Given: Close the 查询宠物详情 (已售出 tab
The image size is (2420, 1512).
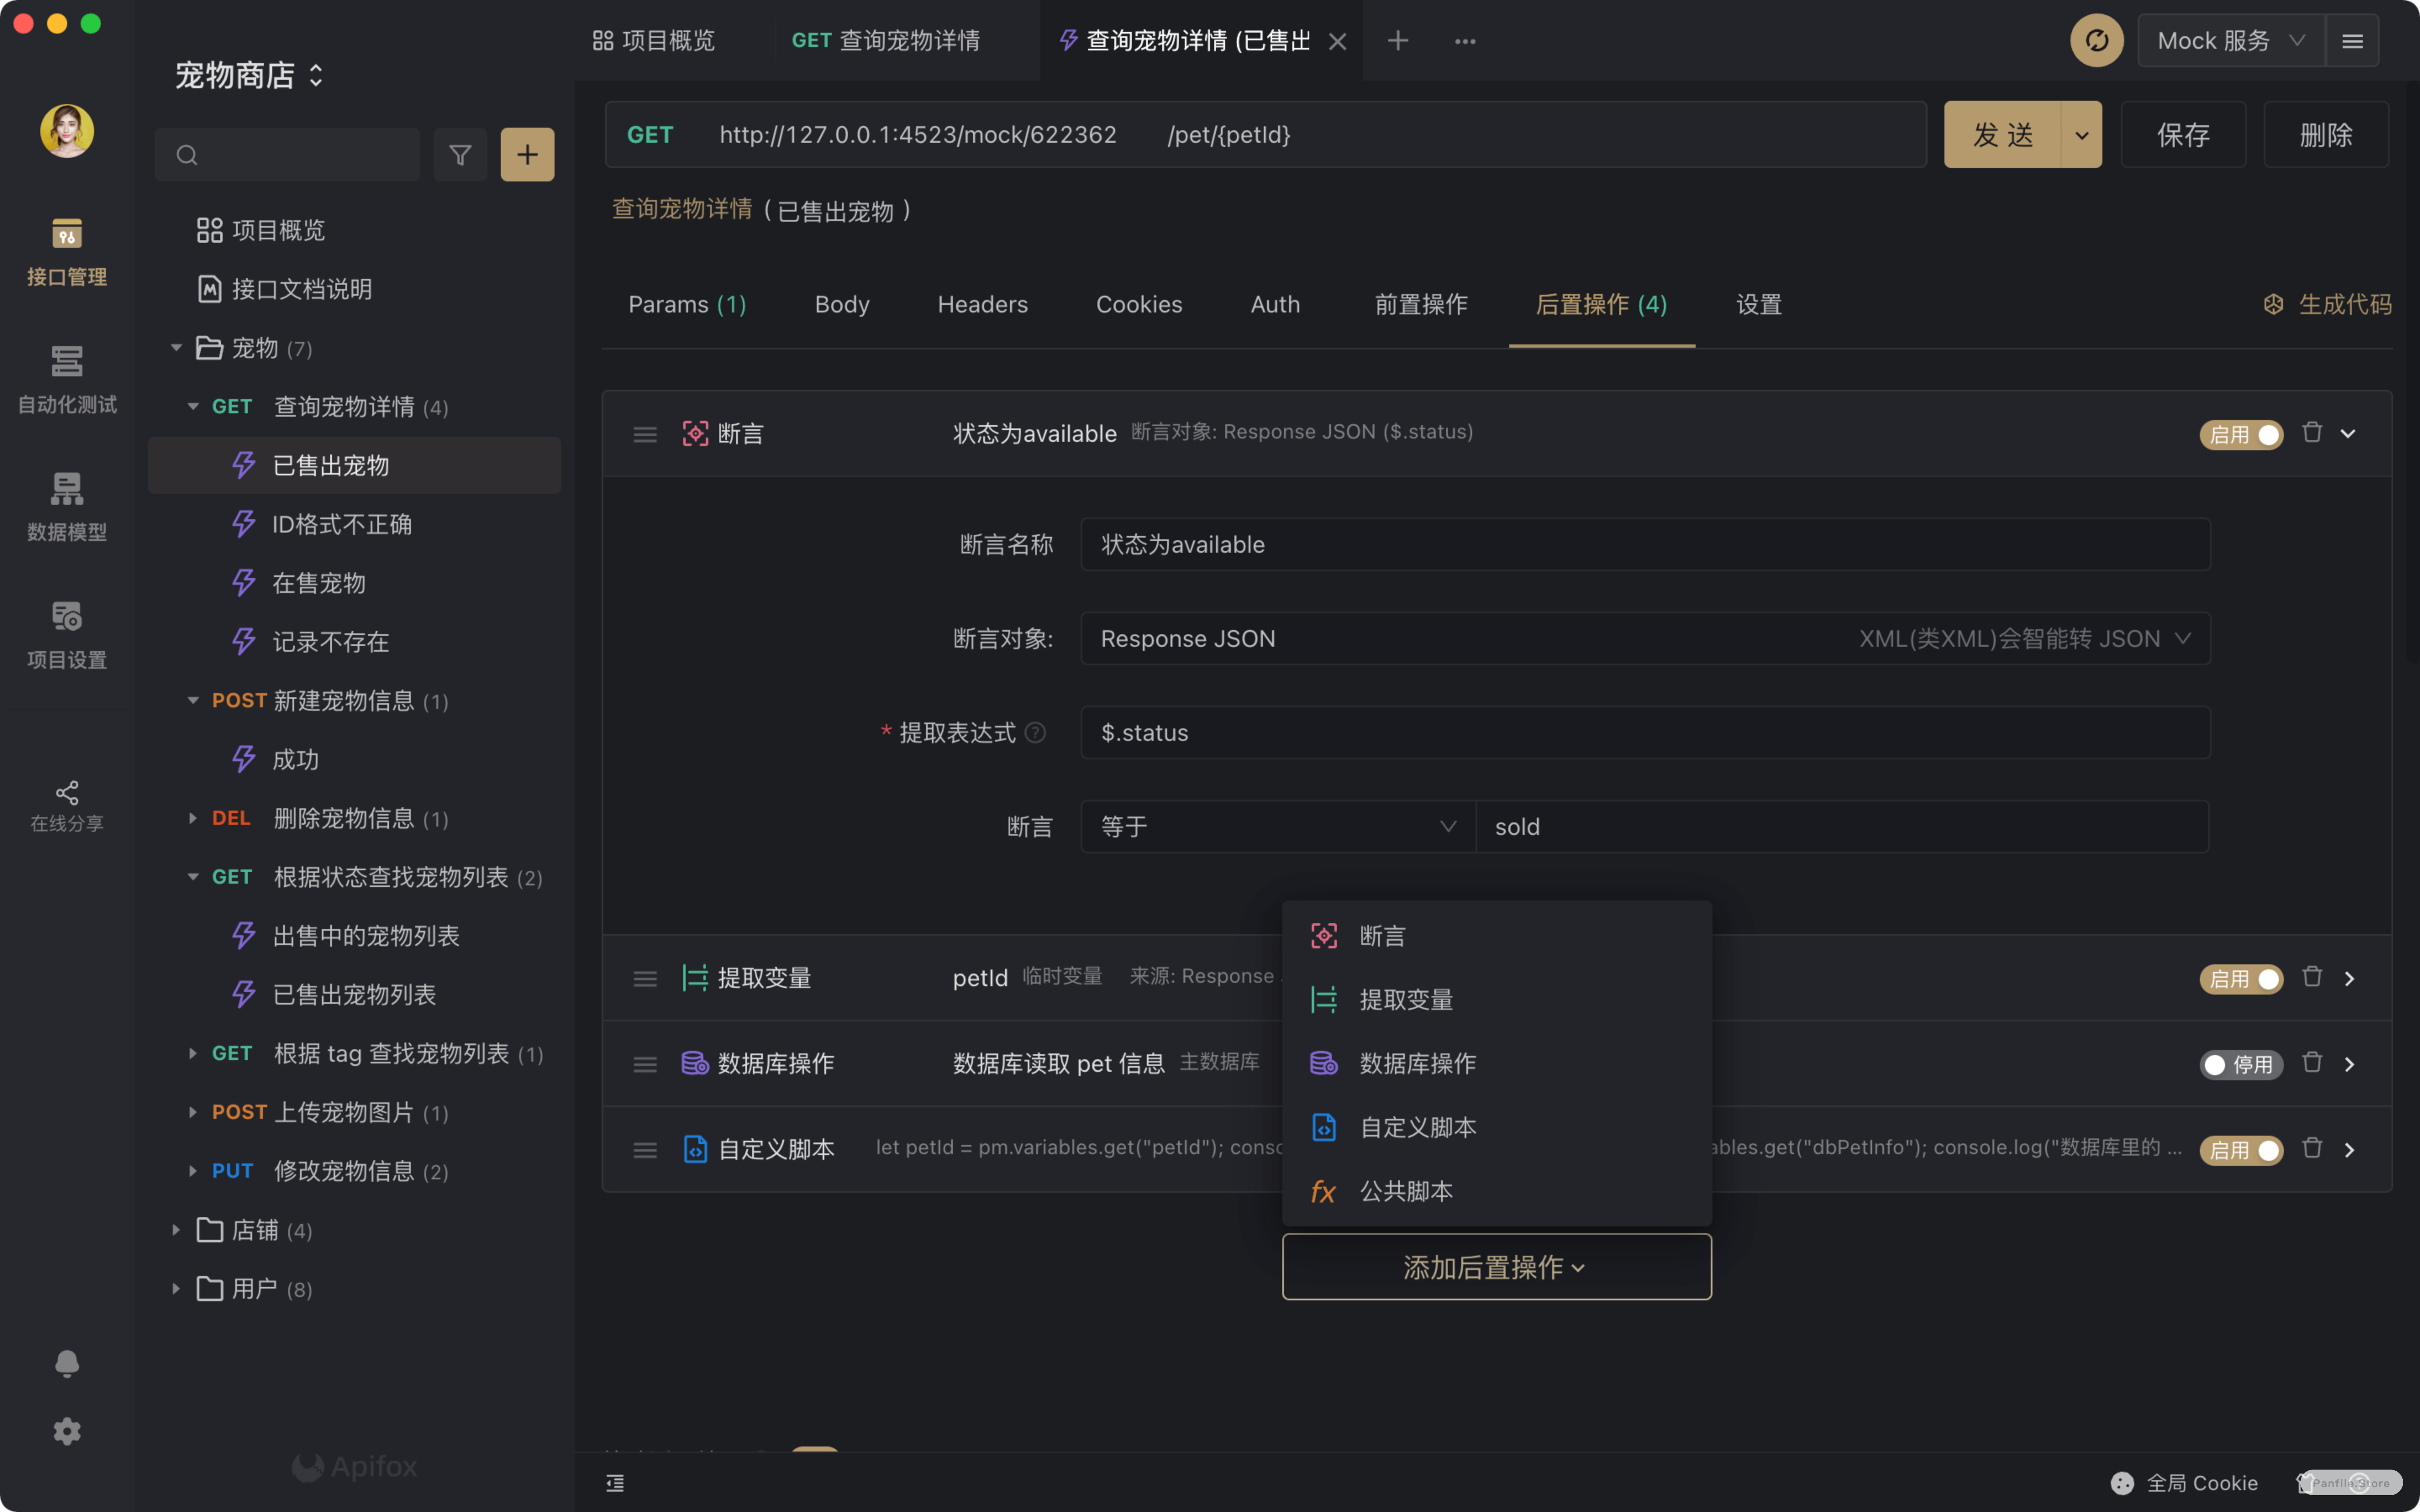Looking at the screenshot, I should coord(1337,41).
